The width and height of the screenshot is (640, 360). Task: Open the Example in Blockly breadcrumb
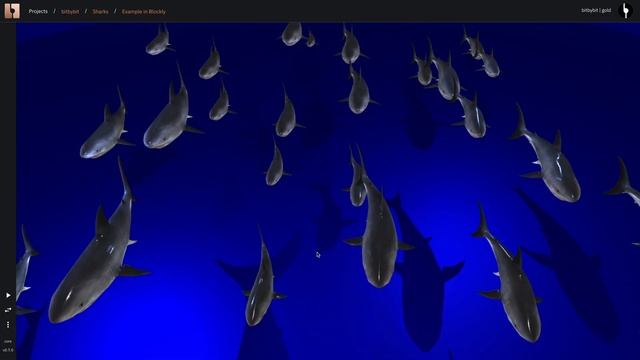pos(144,12)
